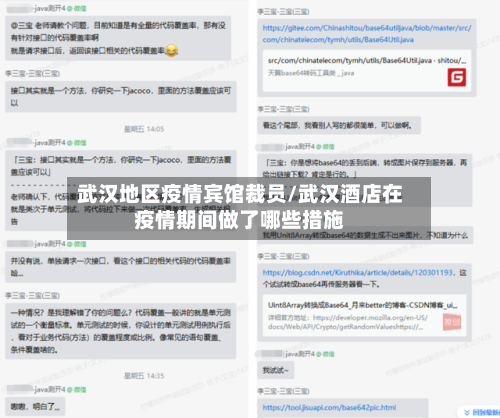
Task: Select the "一种情况？是我理解错了你的问题么" message
Action: click(x=121, y=331)
